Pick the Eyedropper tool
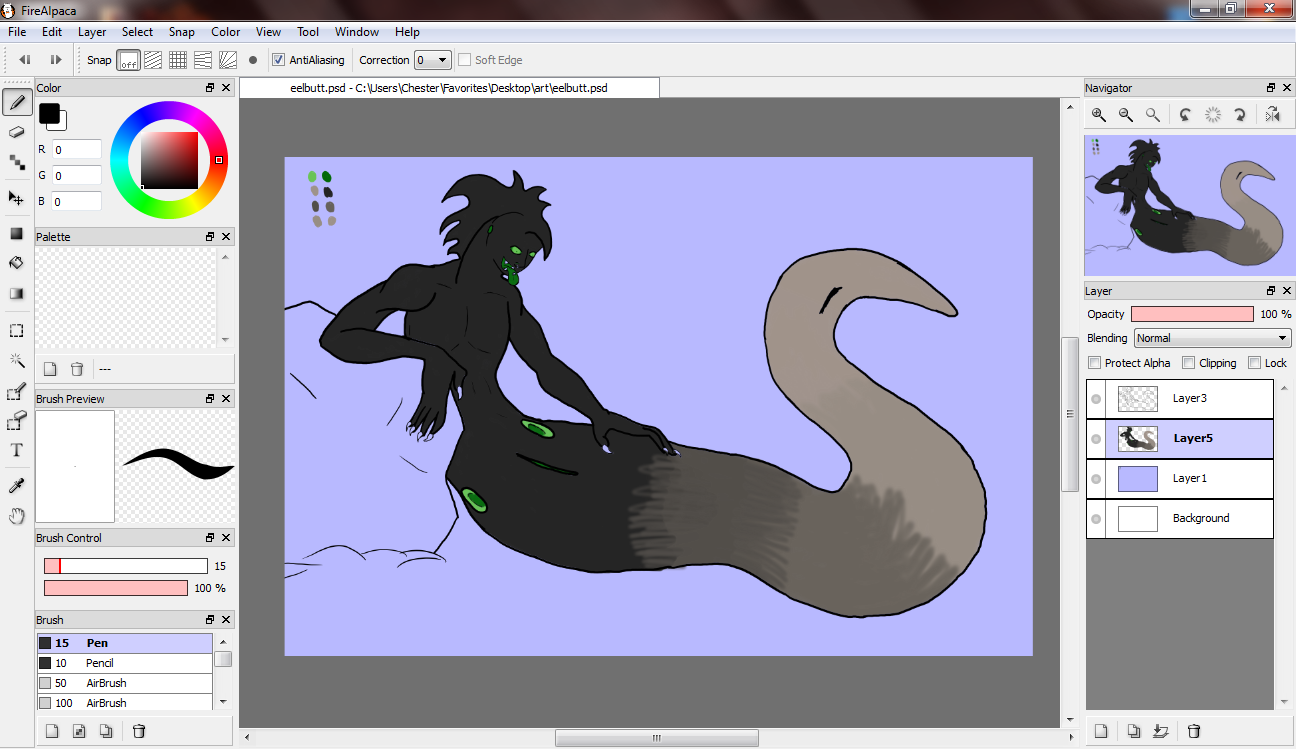Viewport: 1297px width, 749px height. tap(17, 486)
